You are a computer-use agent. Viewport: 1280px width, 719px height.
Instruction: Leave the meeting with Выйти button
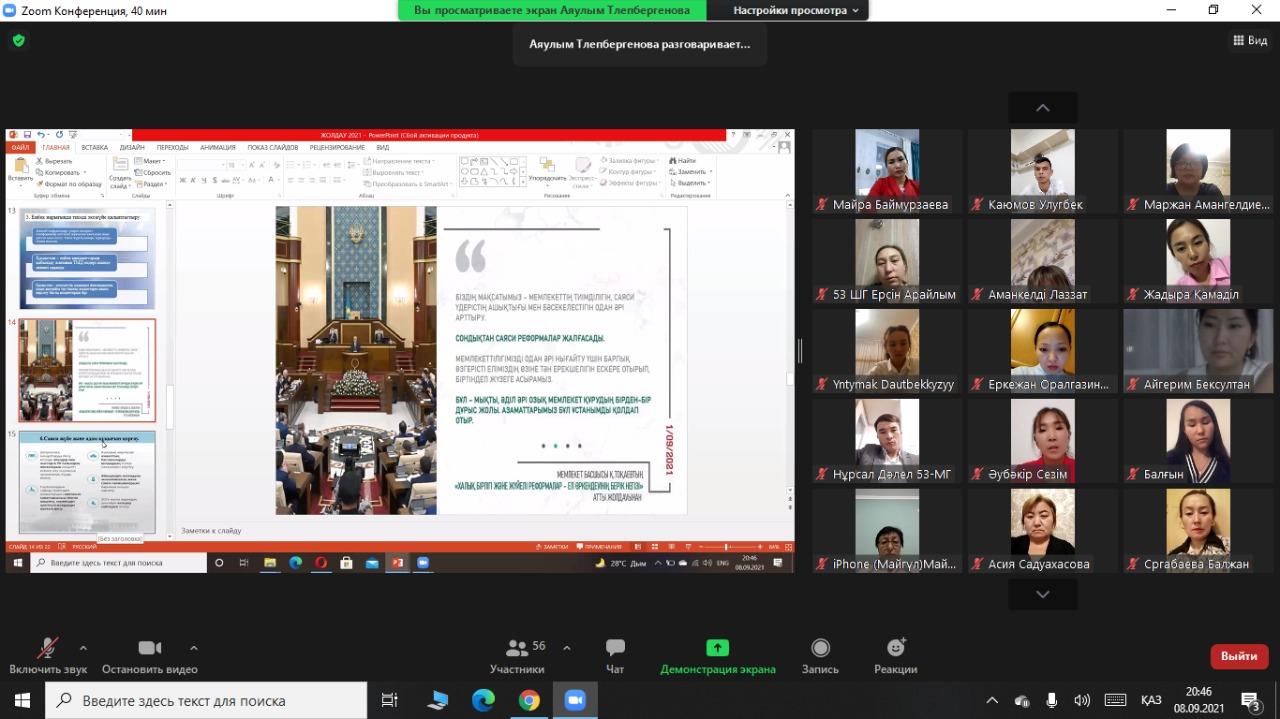point(1239,656)
